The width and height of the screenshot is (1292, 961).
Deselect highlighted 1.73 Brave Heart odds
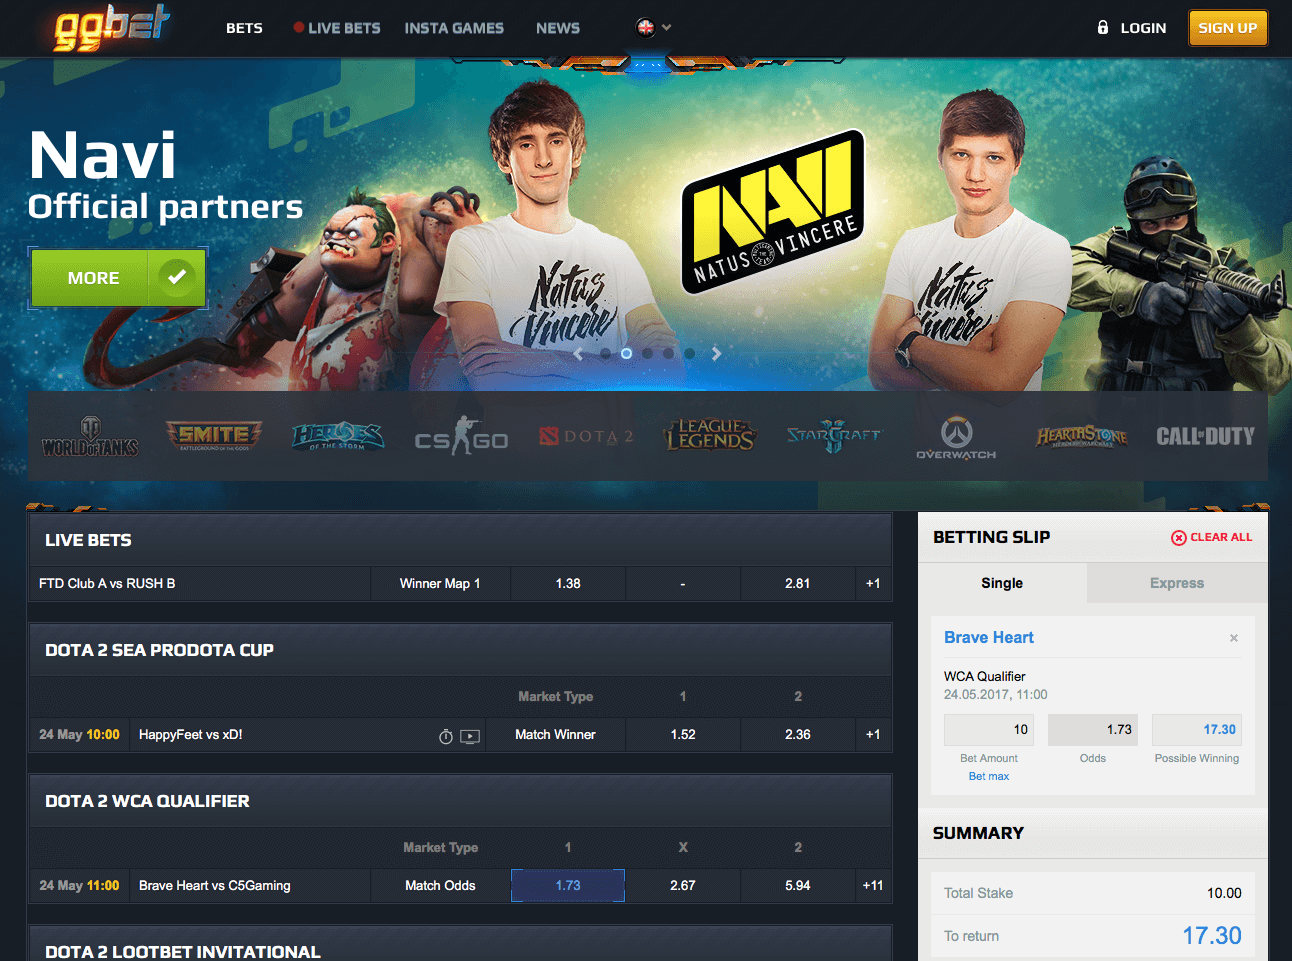tap(568, 886)
